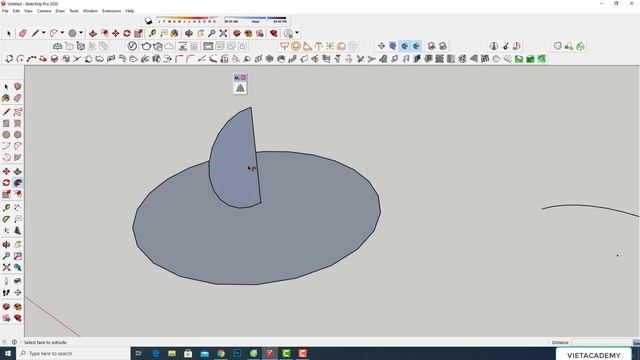Open the V-Ray Asset Editor
Viewport: 640px width, 360px height.
(x=132, y=46)
